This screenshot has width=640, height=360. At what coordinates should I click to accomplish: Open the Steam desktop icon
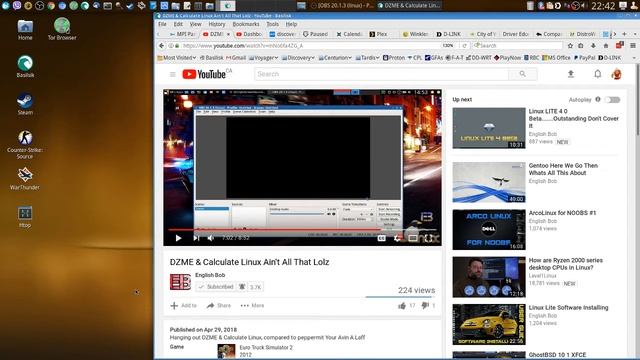(25, 104)
